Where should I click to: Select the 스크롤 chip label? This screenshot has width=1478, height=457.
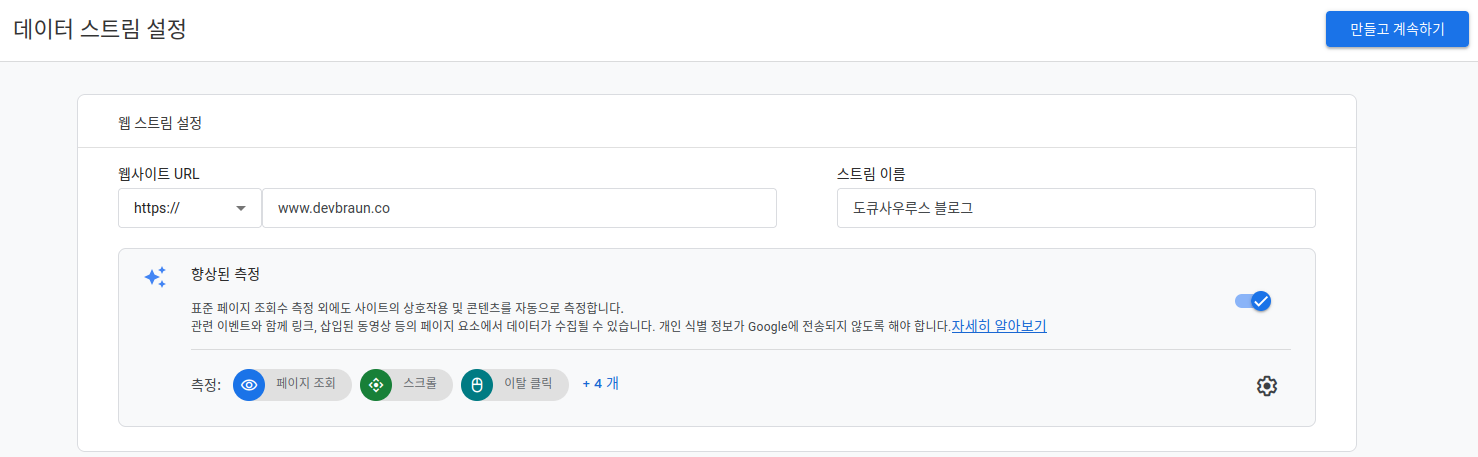[x=420, y=384]
